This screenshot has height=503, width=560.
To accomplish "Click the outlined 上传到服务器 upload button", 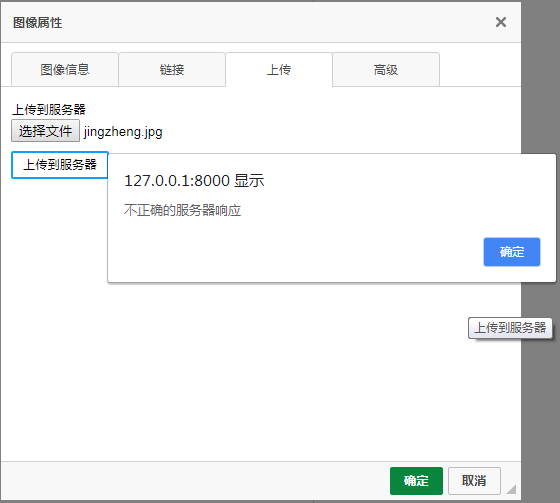I will [60, 165].
